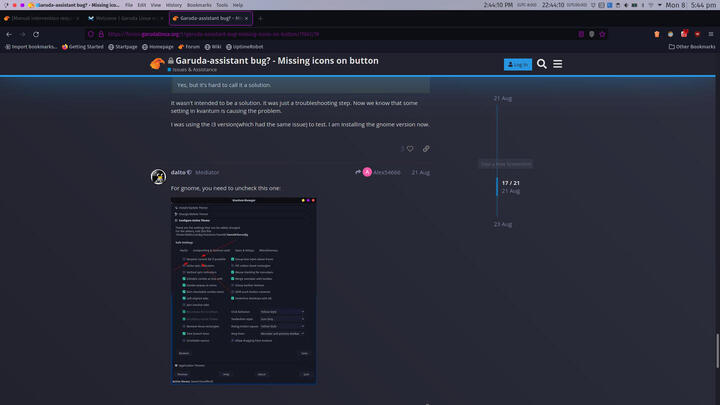Switch to the first browser tab
Screen dimensions: 720x405
41,18
